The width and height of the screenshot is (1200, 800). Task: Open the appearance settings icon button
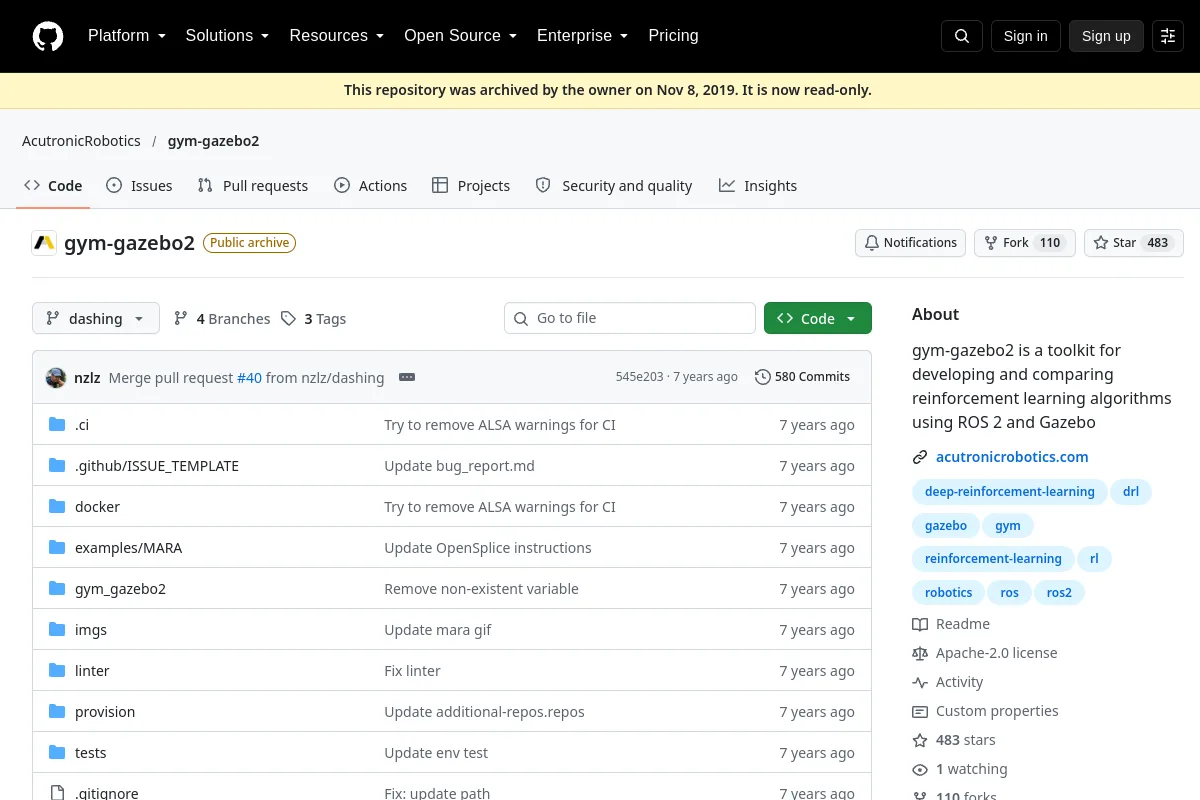pyautogui.click(x=1168, y=36)
